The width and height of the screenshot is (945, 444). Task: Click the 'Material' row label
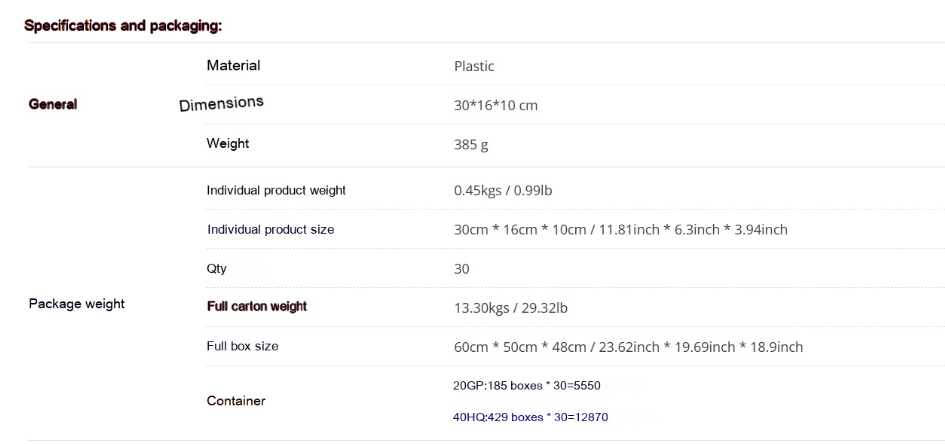[x=233, y=65]
